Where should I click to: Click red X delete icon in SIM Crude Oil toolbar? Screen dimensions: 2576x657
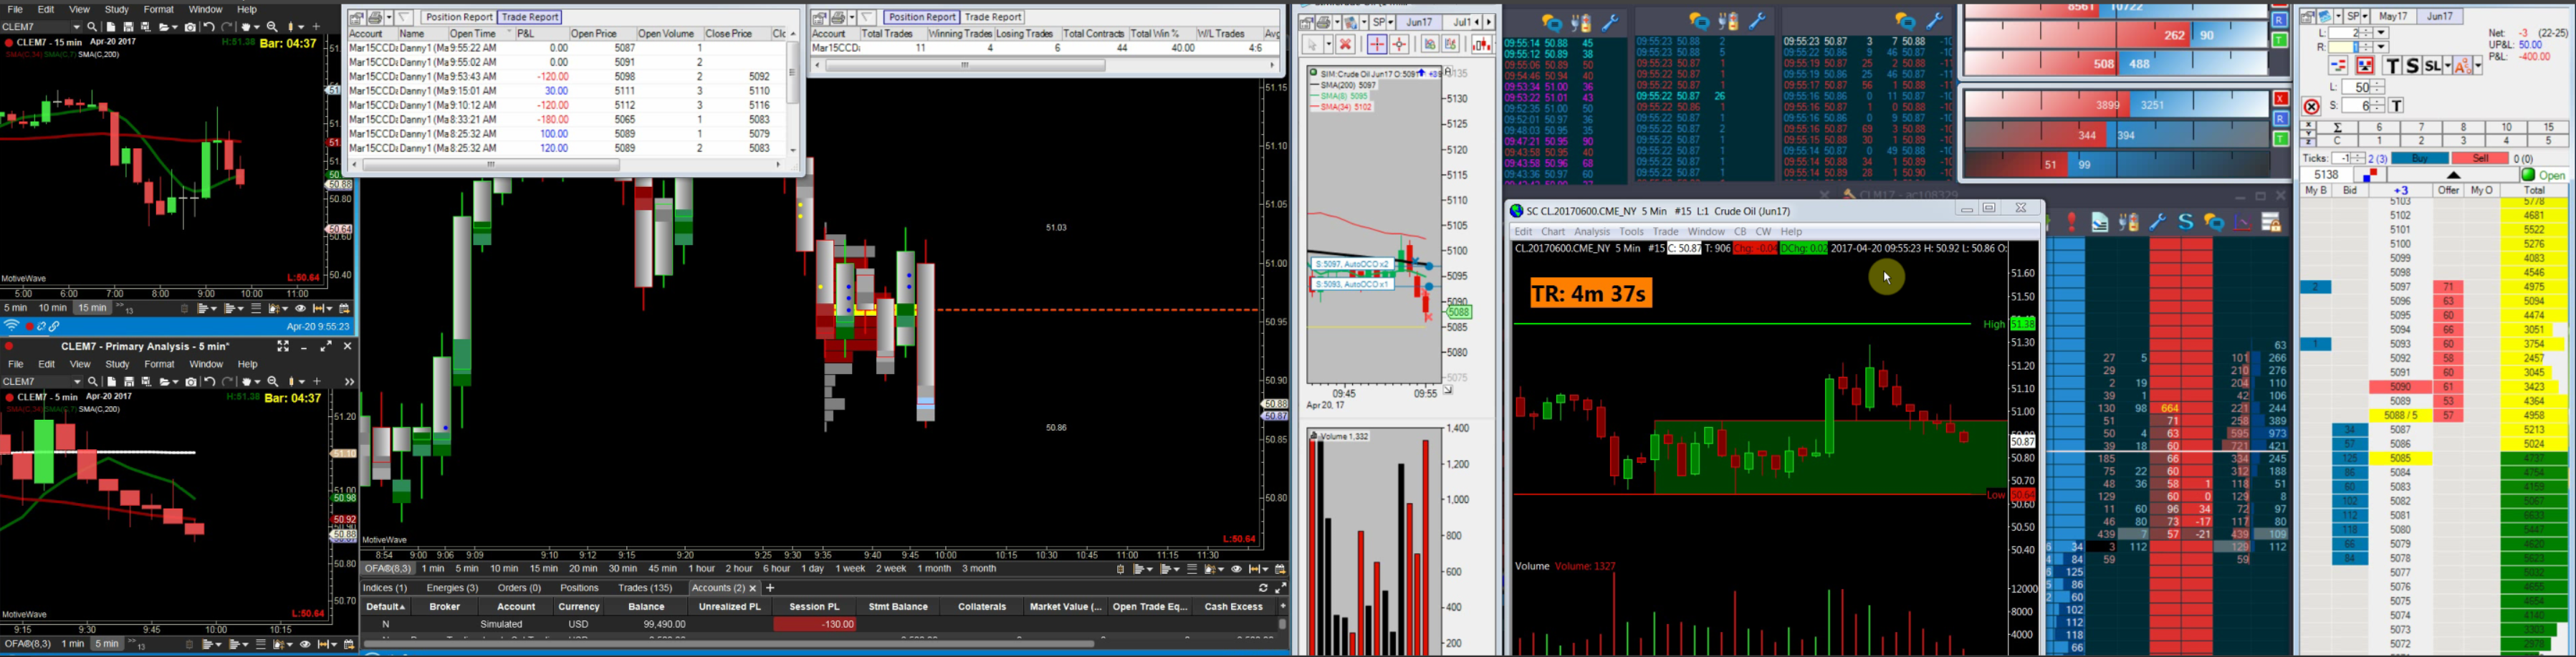click(x=1345, y=44)
